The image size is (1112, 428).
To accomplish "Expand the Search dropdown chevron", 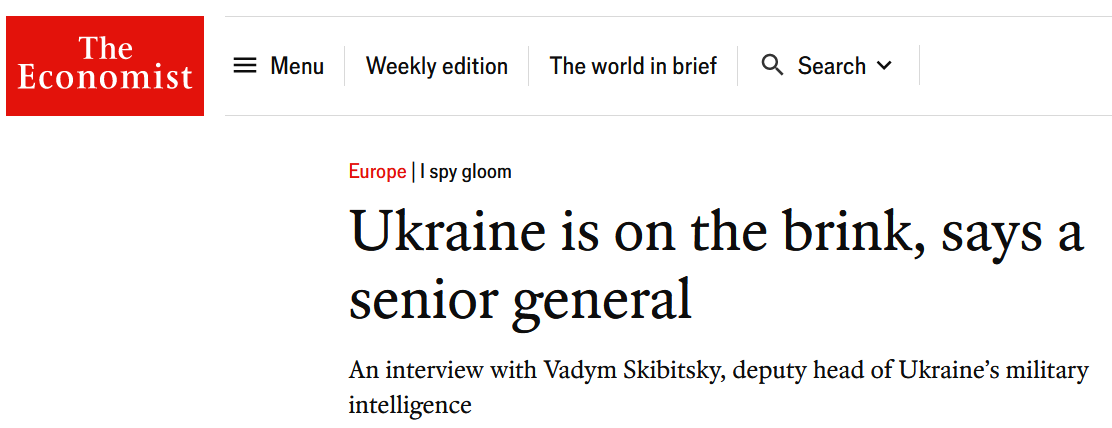I will click(884, 66).
